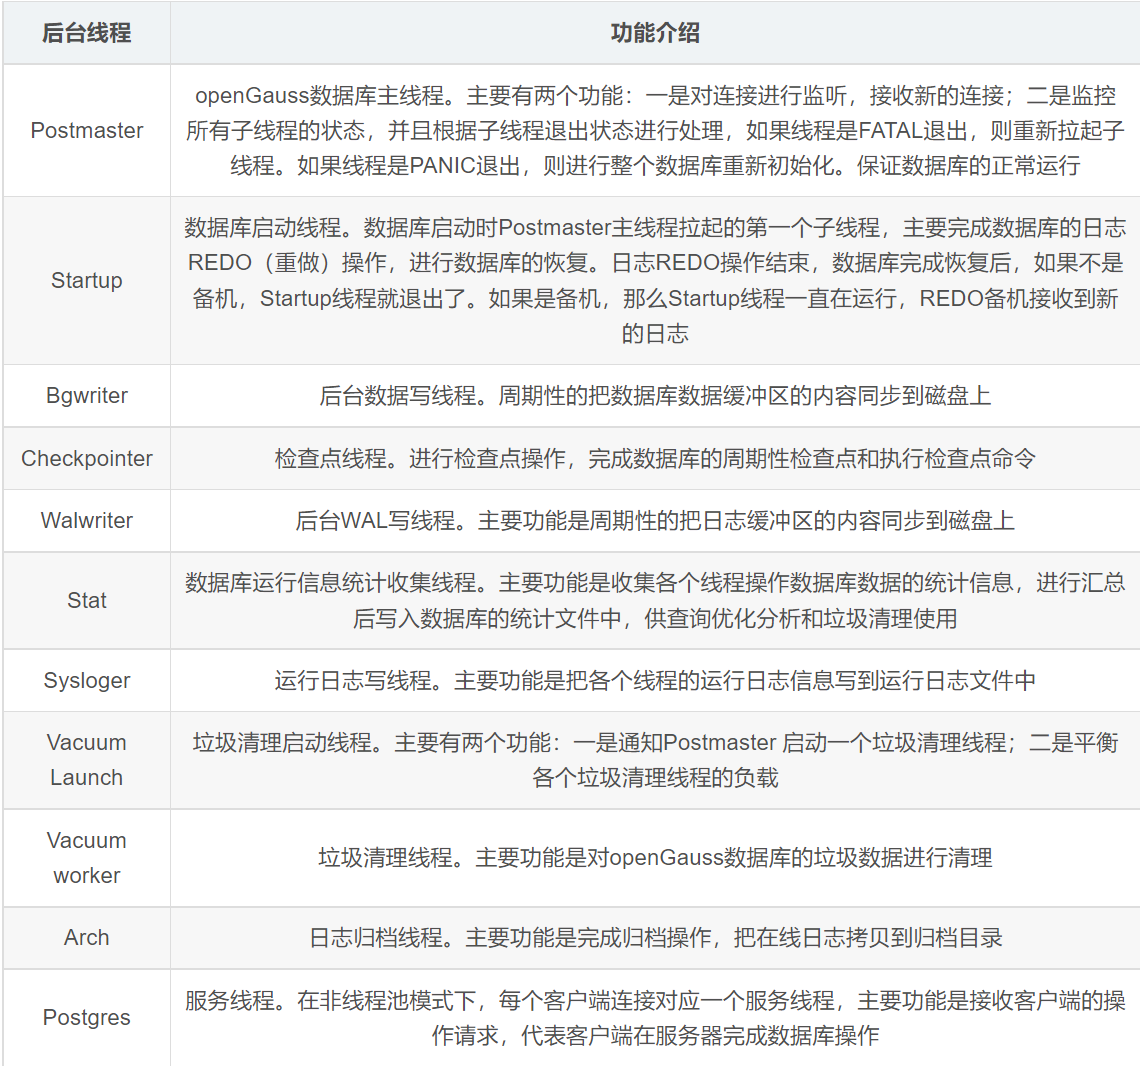This screenshot has width=1140, height=1066.
Task: Select the Vacuum worker name cell
Action: [87, 858]
